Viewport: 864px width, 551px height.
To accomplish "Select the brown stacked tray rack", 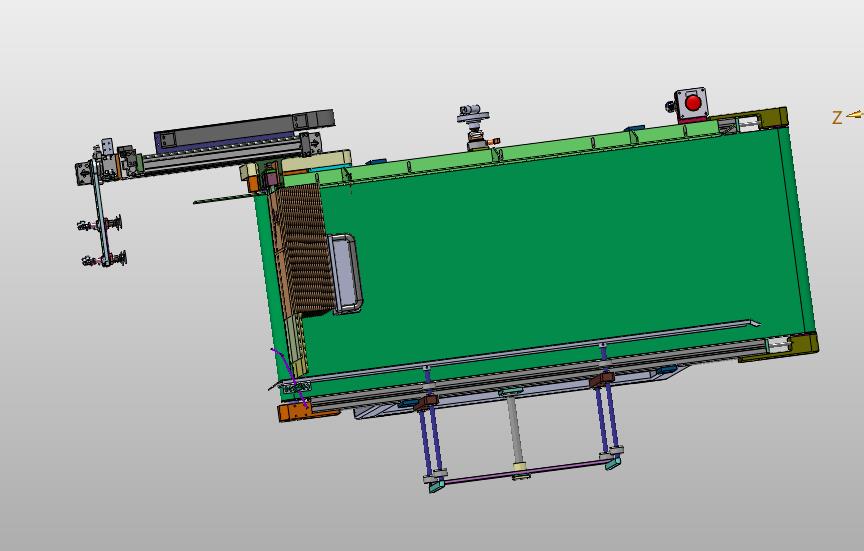I will coord(303,251).
